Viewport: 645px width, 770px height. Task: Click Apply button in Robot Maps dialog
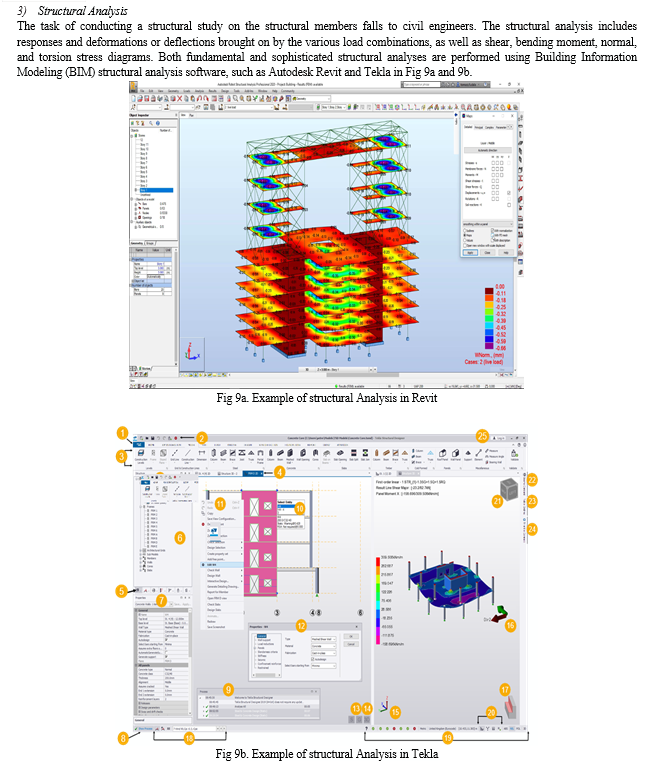pos(471,253)
